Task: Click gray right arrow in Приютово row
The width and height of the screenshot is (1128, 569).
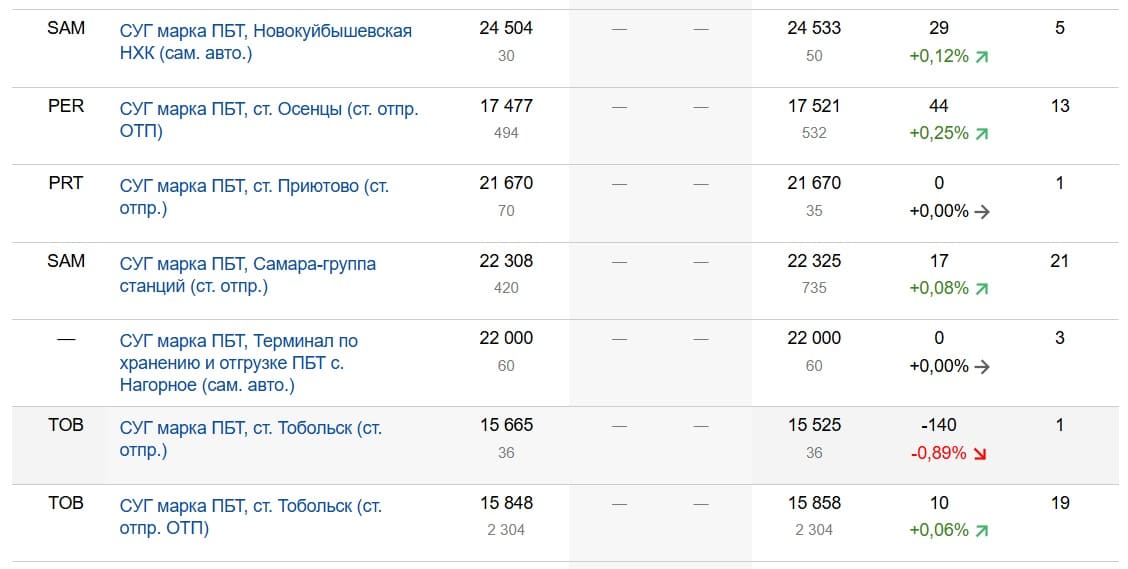Action: 981,212
